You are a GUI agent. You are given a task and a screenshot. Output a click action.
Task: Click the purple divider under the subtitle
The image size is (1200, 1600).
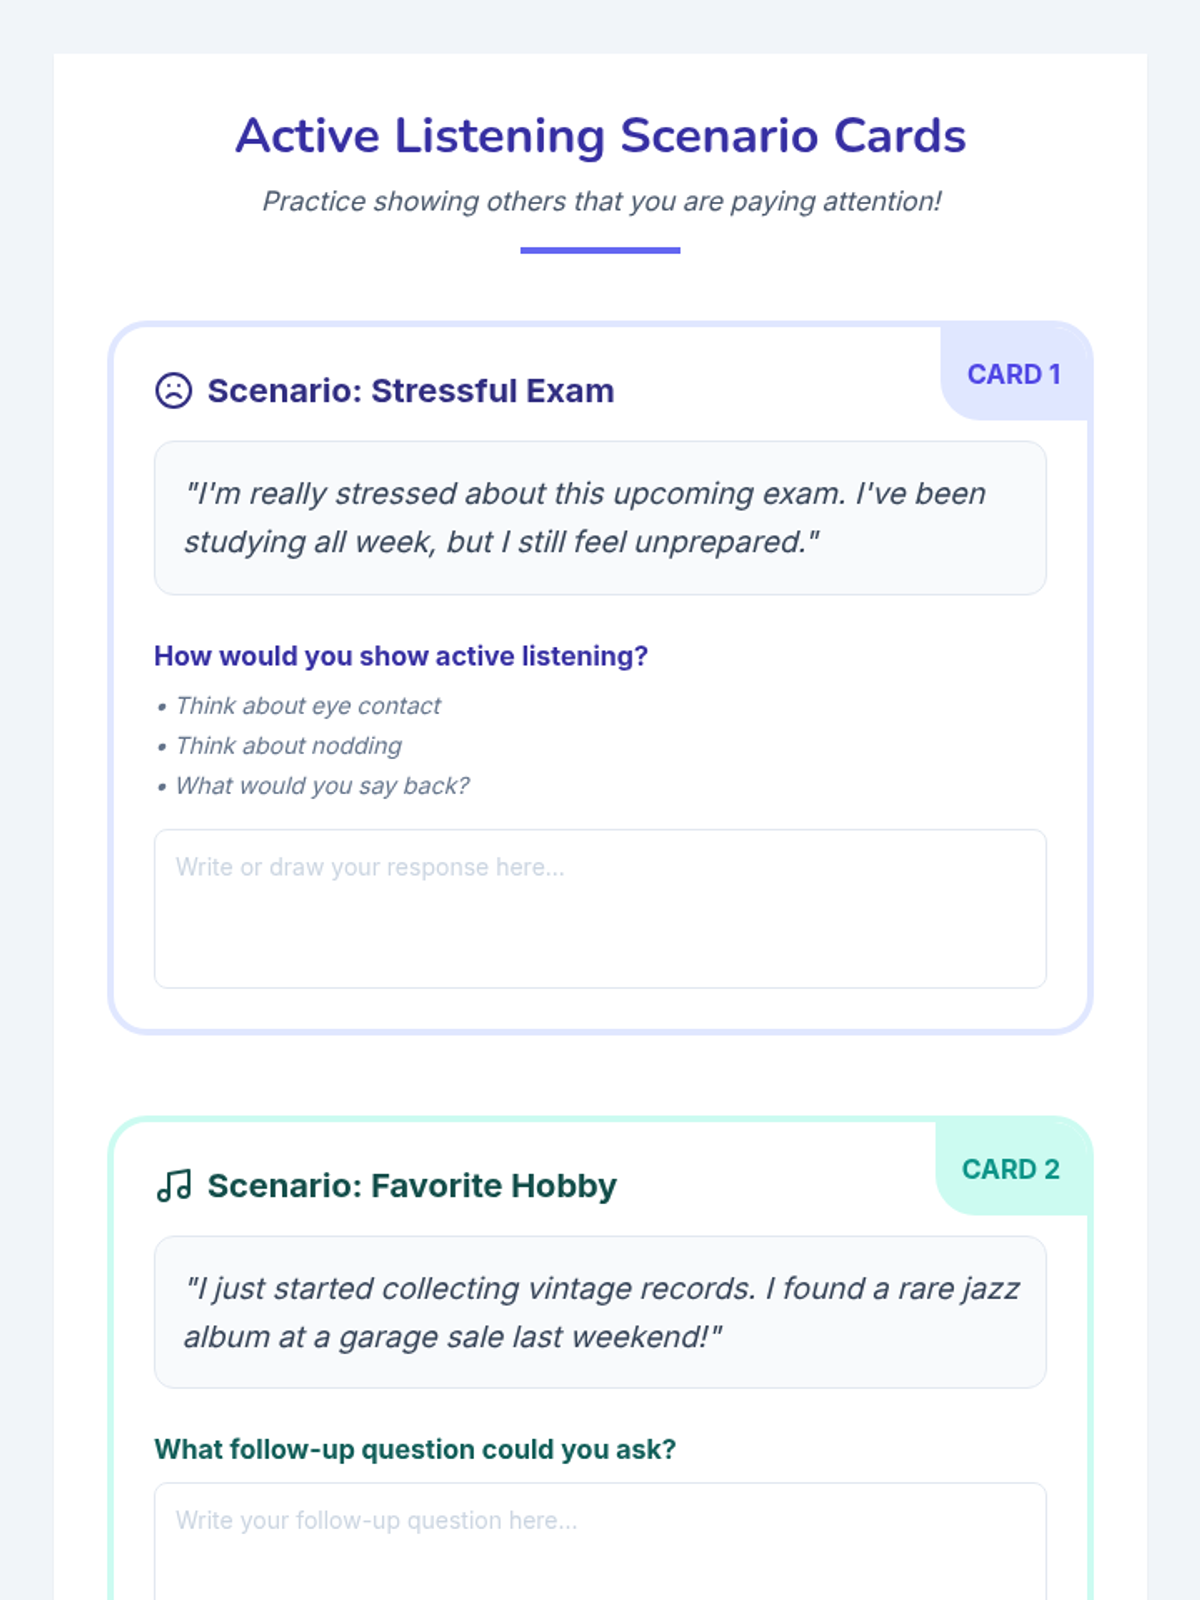tap(600, 250)
